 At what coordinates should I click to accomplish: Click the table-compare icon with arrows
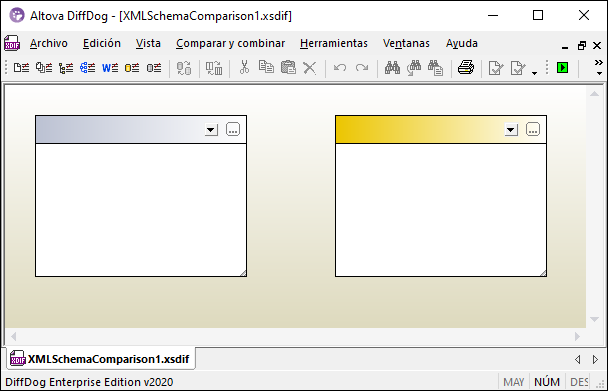tap(214, 68)
